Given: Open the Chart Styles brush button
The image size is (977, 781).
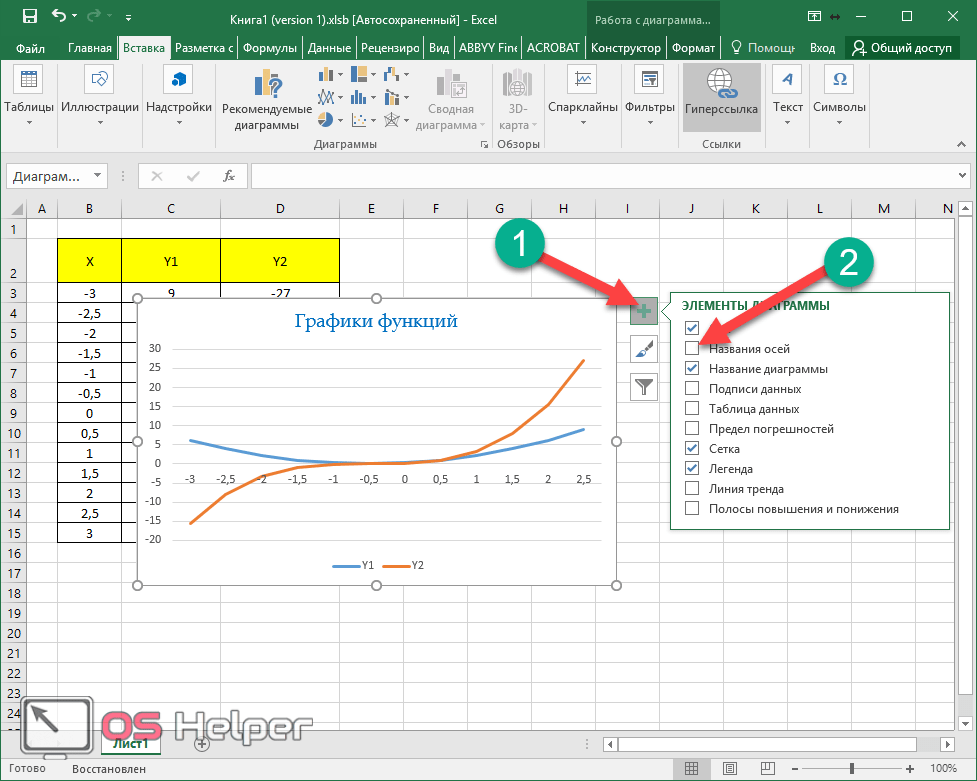Looking at the screenshot, I should pos(644,349).
